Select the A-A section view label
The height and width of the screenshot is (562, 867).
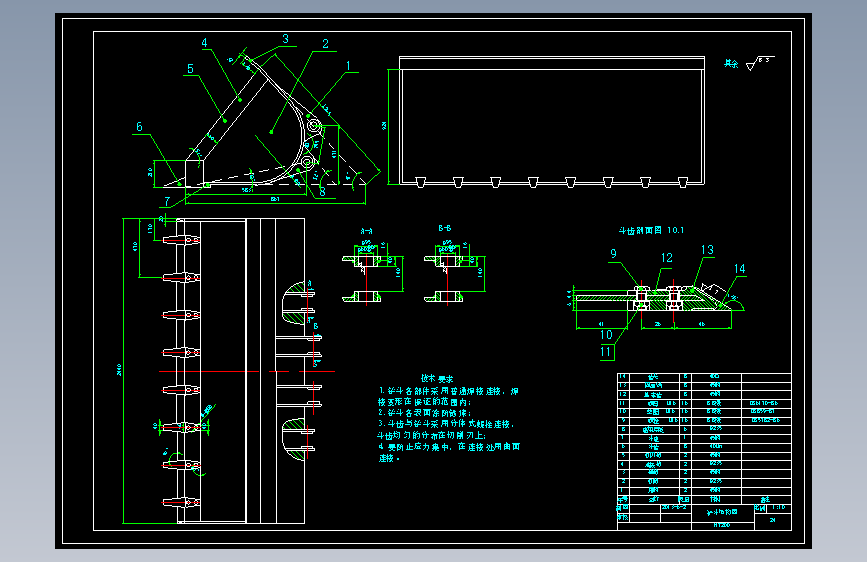tap(366, 231)
